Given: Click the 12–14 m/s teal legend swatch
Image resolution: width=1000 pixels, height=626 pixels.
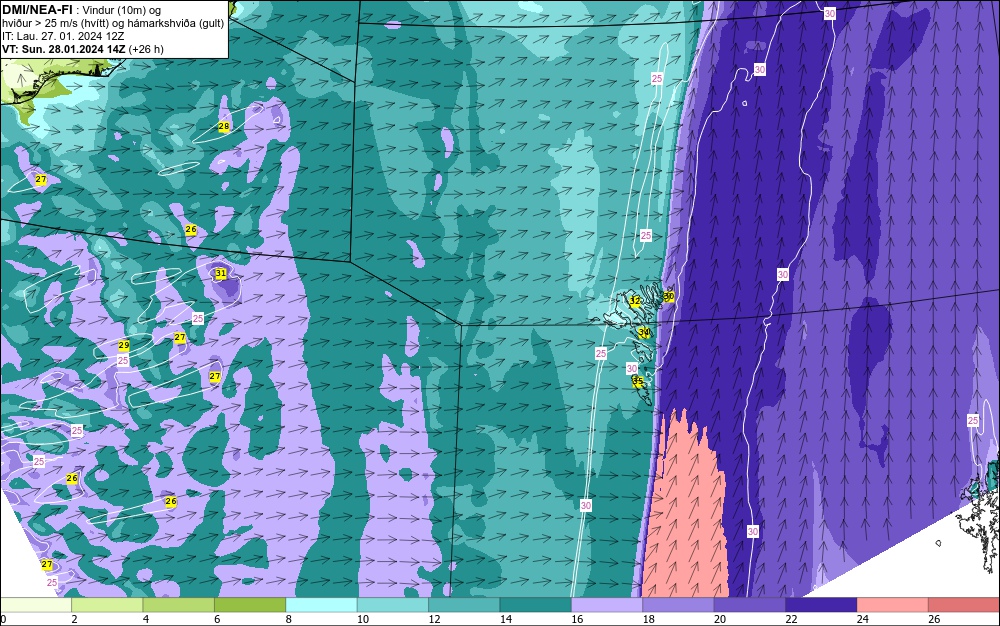Looking at the screenshot, I should click(x=464, y=605).
